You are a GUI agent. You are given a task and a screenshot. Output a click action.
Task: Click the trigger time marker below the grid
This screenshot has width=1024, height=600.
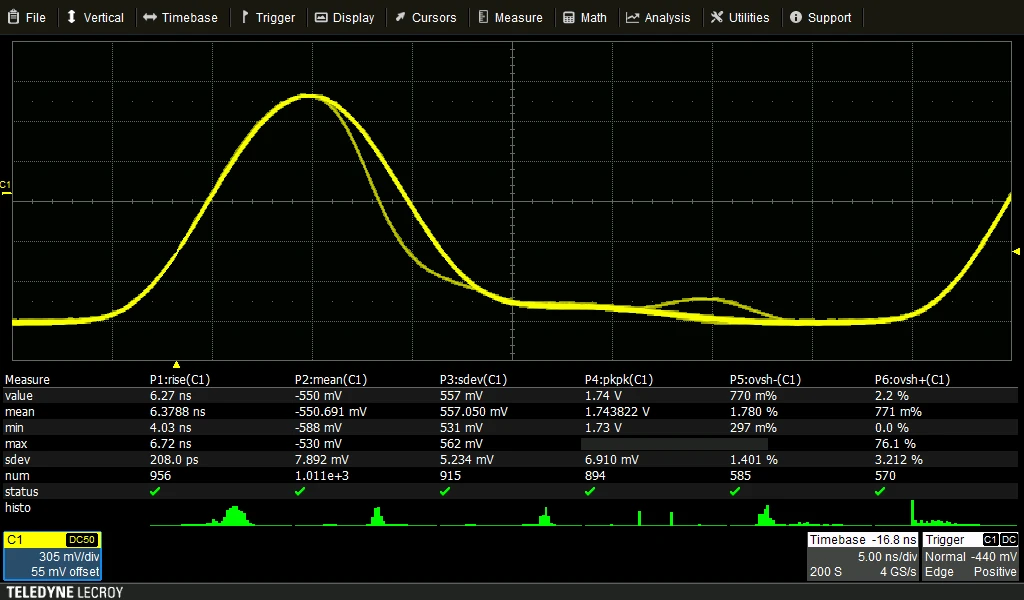(177, 365)
